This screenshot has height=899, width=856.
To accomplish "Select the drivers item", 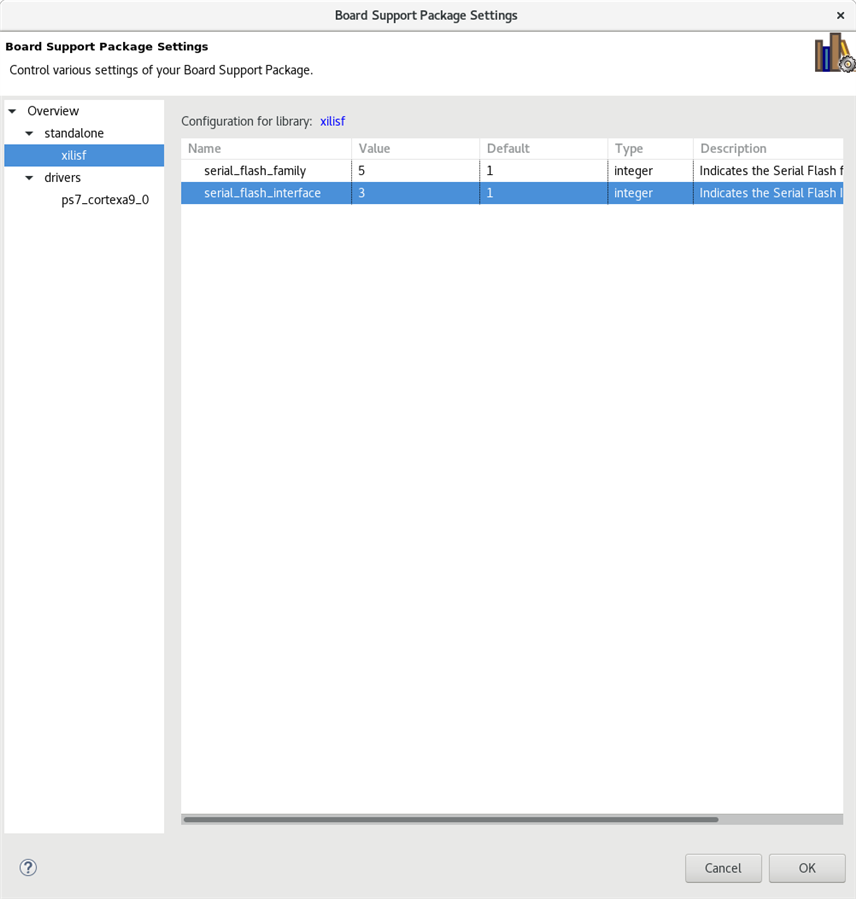I will point(62,178).
